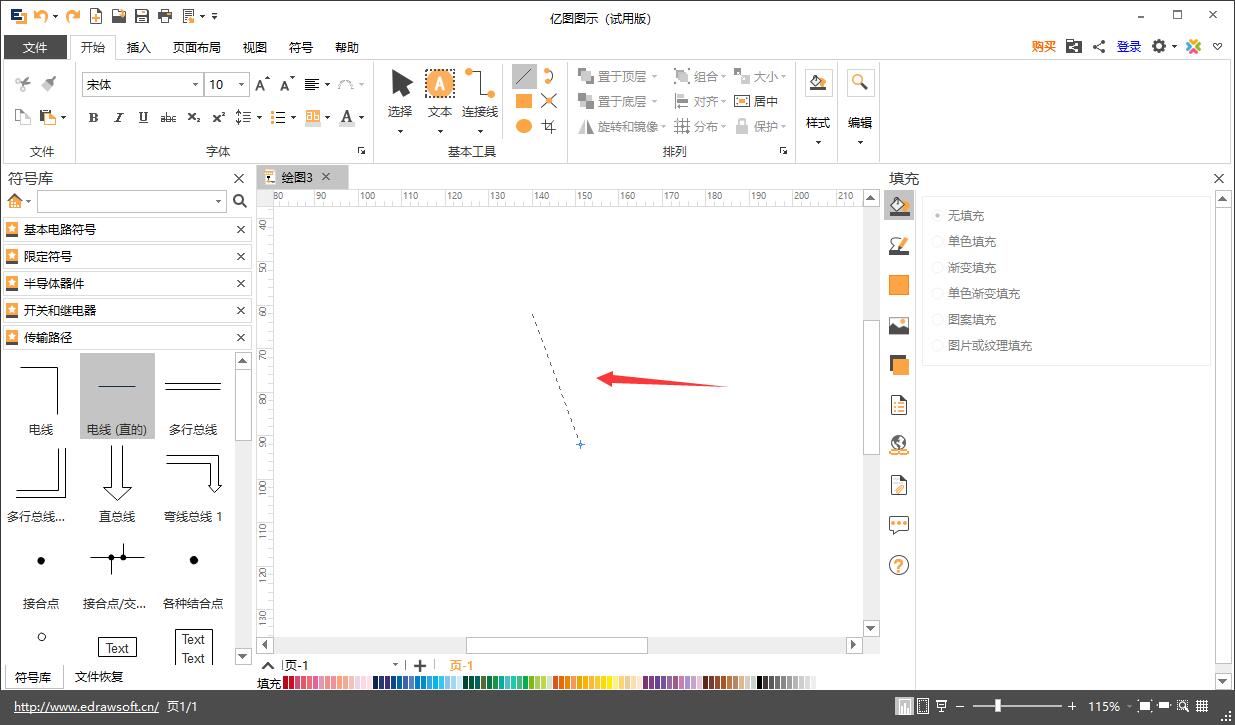
Task: Click the 登录 login link
Action: click(1129, 46)
